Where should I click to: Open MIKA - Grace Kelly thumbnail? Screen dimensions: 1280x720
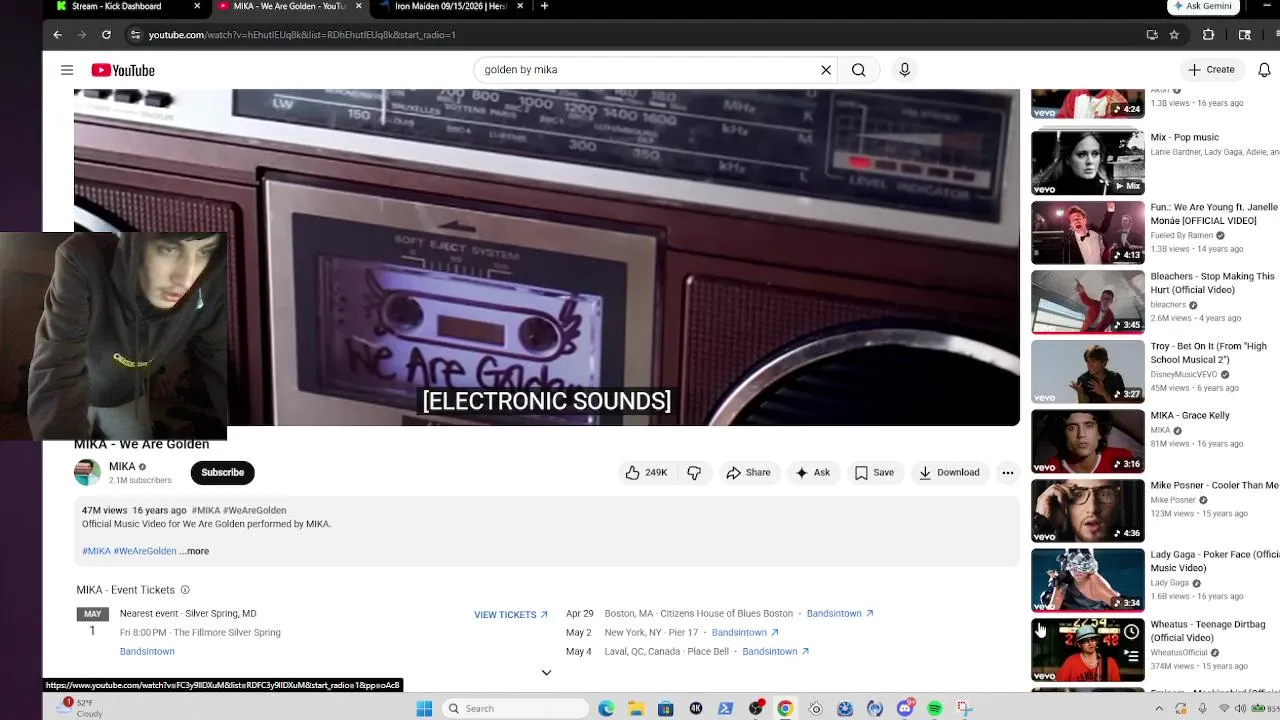click(x=1088, y=441)
